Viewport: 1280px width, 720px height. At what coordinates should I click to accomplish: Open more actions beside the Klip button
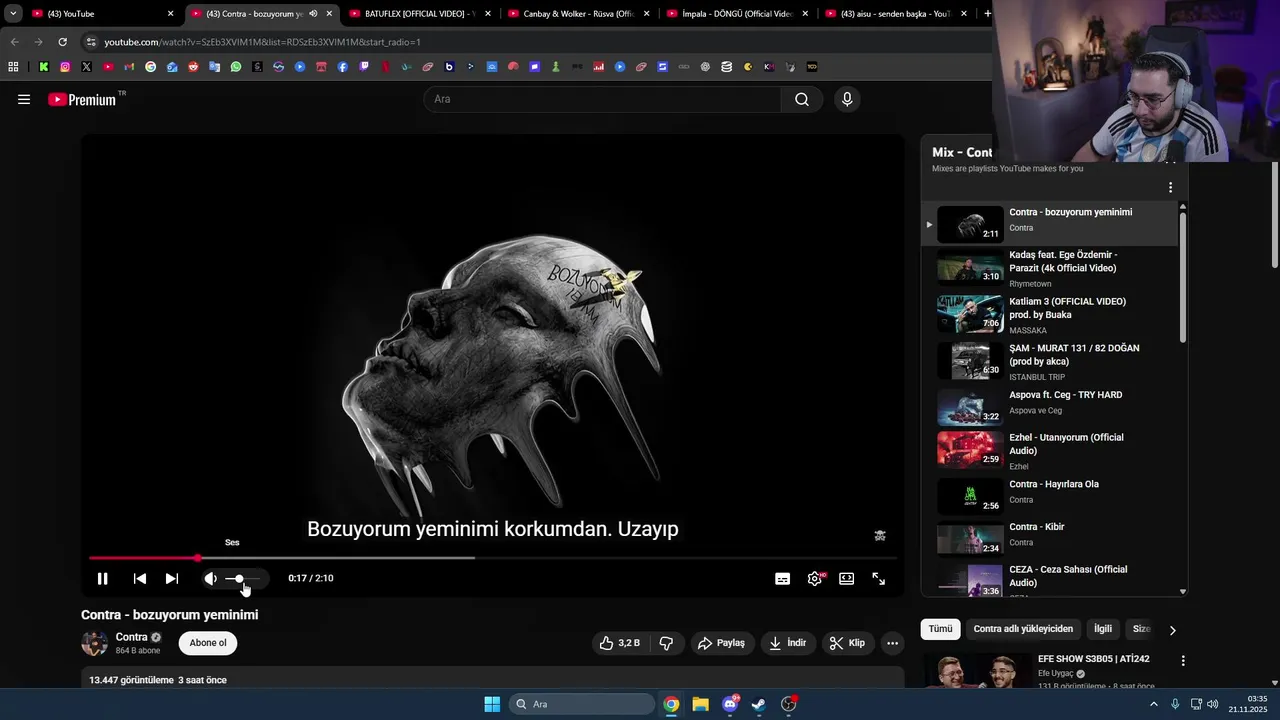893,643
